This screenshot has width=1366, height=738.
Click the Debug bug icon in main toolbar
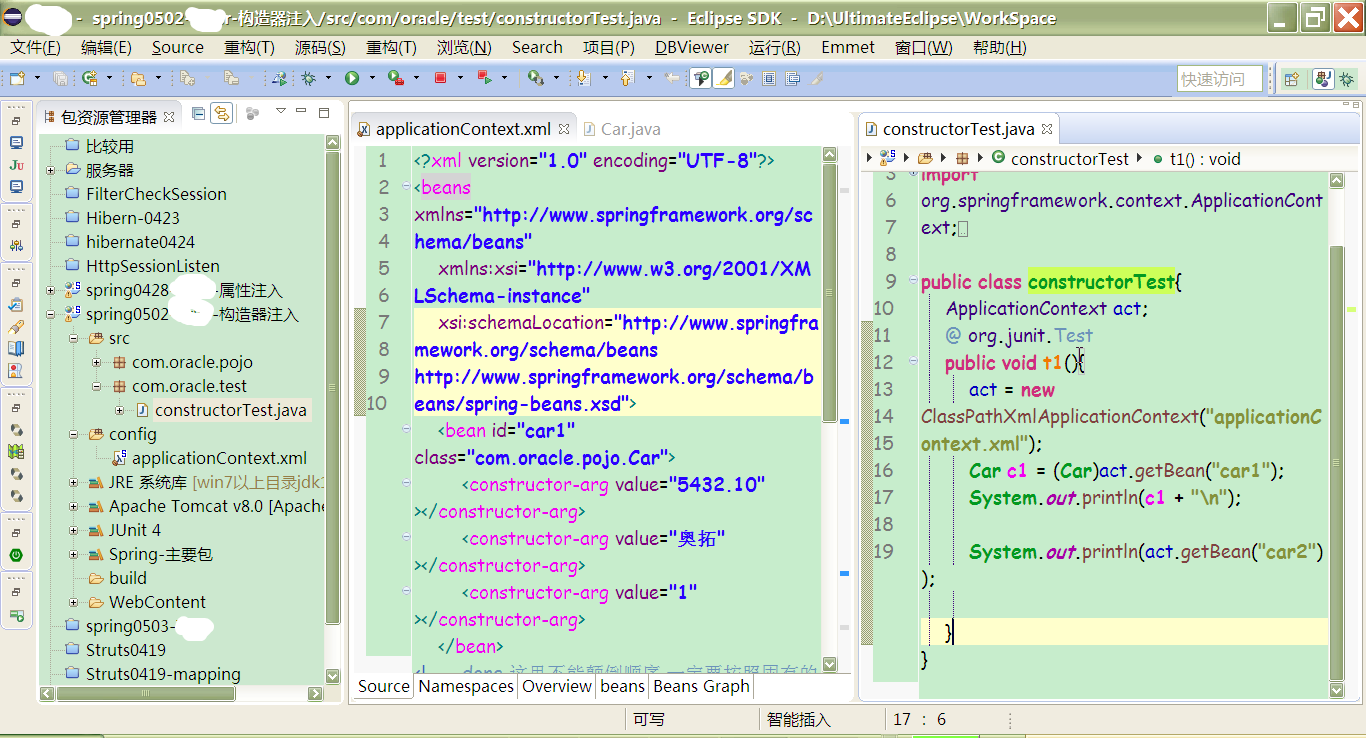coord(309,78)
